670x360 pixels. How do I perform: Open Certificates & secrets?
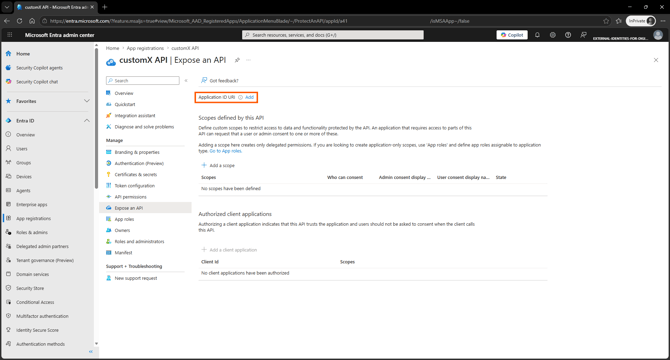(136, 175)
